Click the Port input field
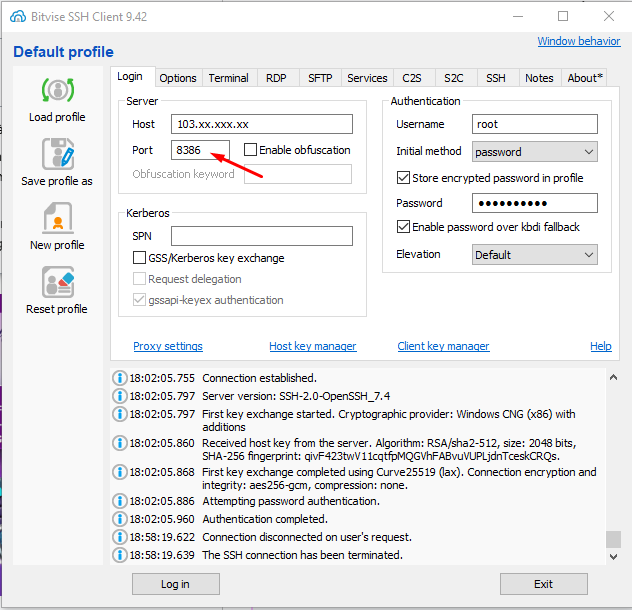 200,150
